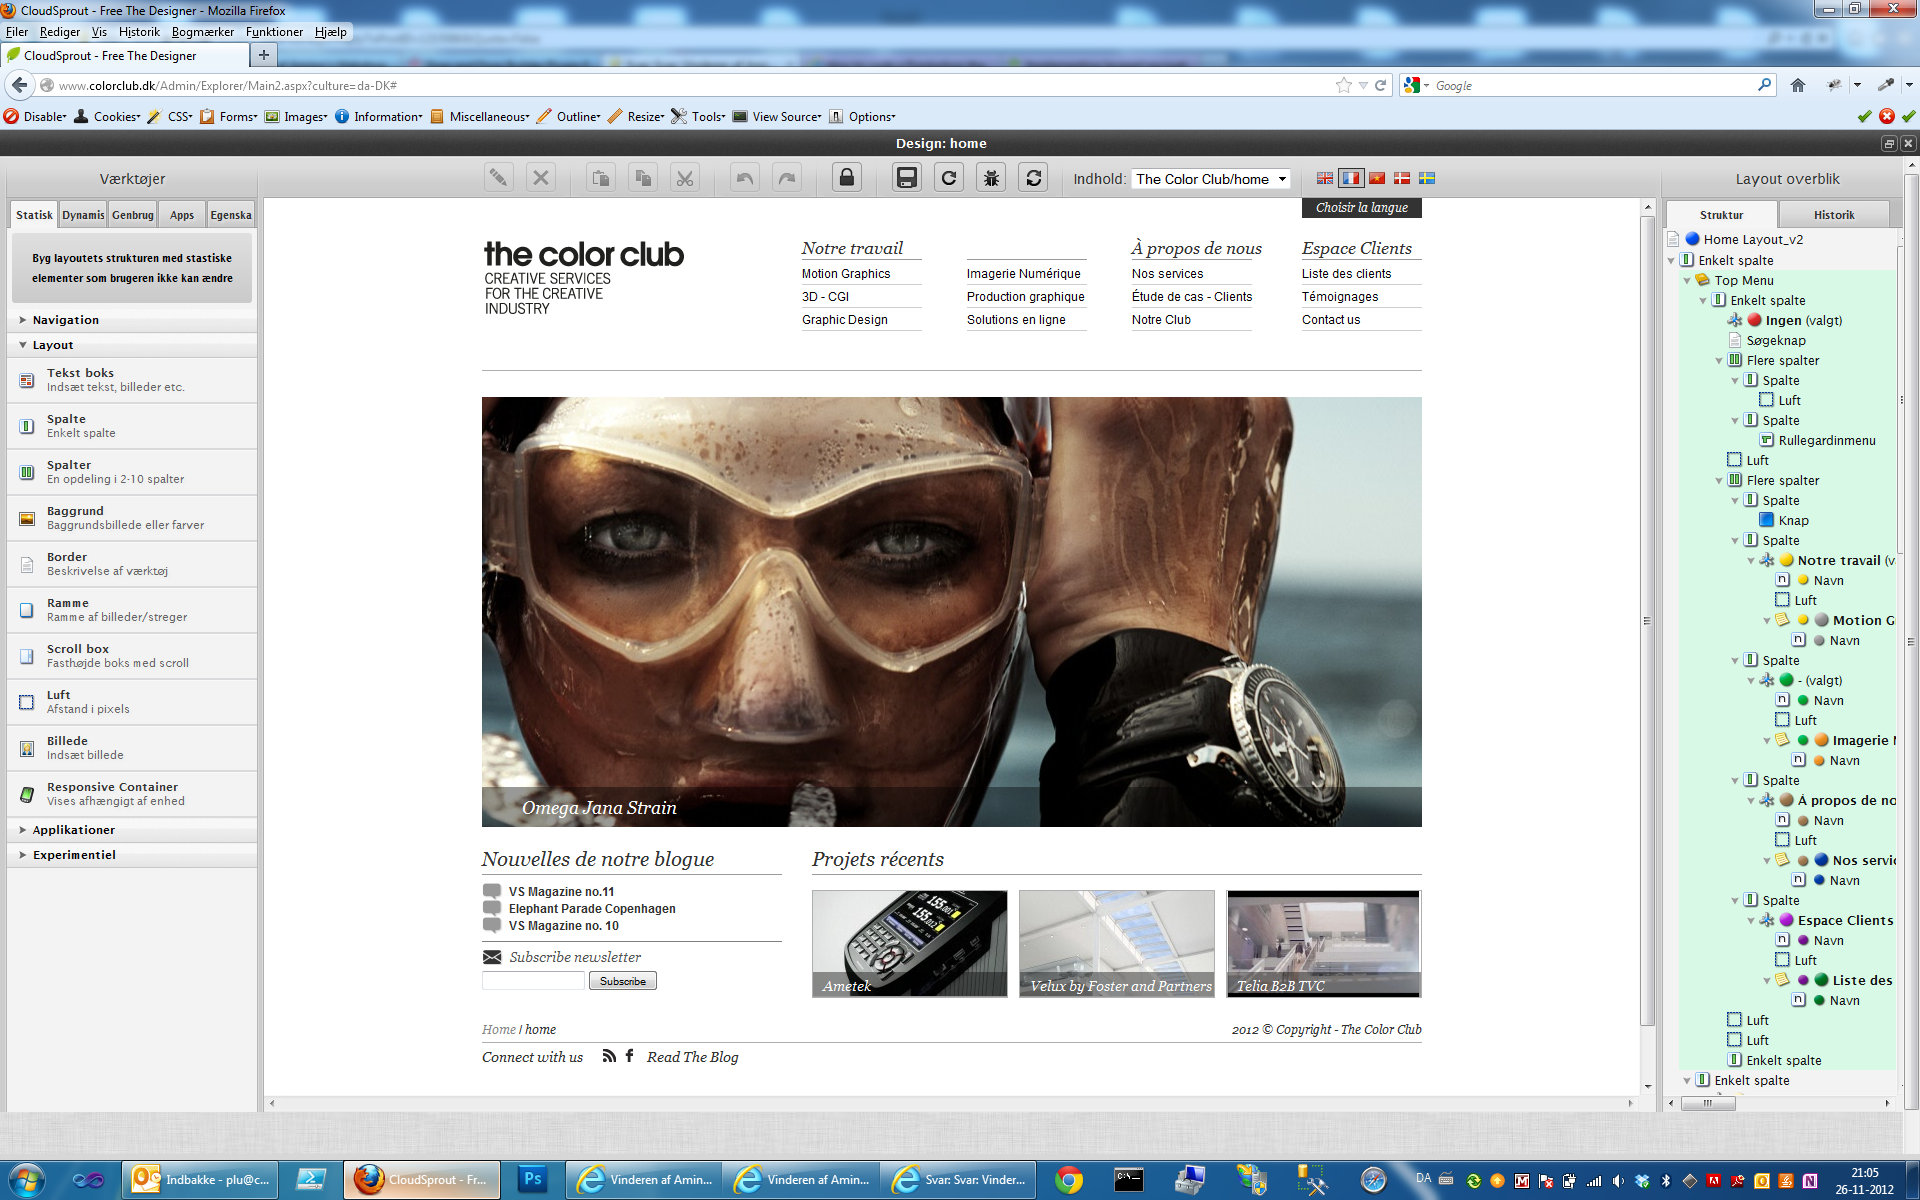1920x1200 pixels.
Task: Click the sync arrows icon in toolbar
Action: point(1033,179)
